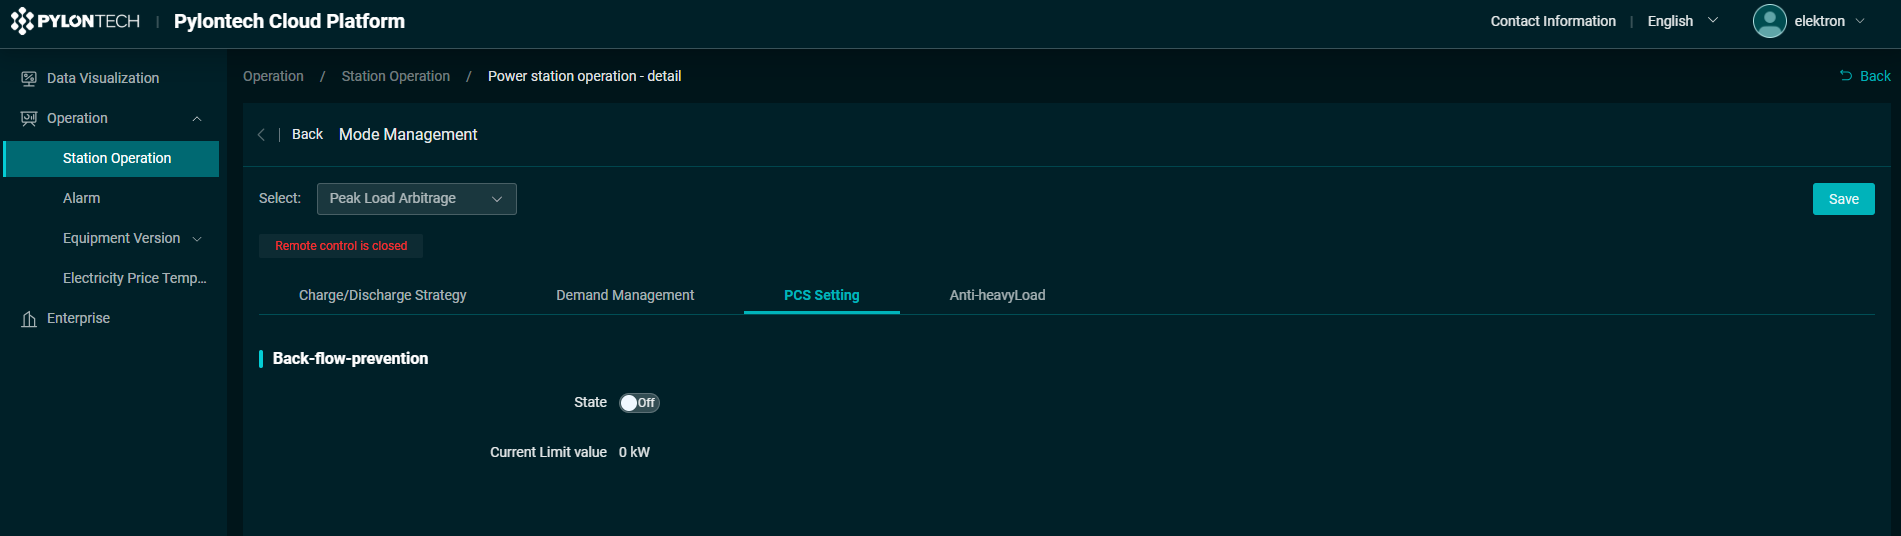Screen dimensions: 1901x536
Task: Switch to Demand Management tab
Action: [625, 295]
